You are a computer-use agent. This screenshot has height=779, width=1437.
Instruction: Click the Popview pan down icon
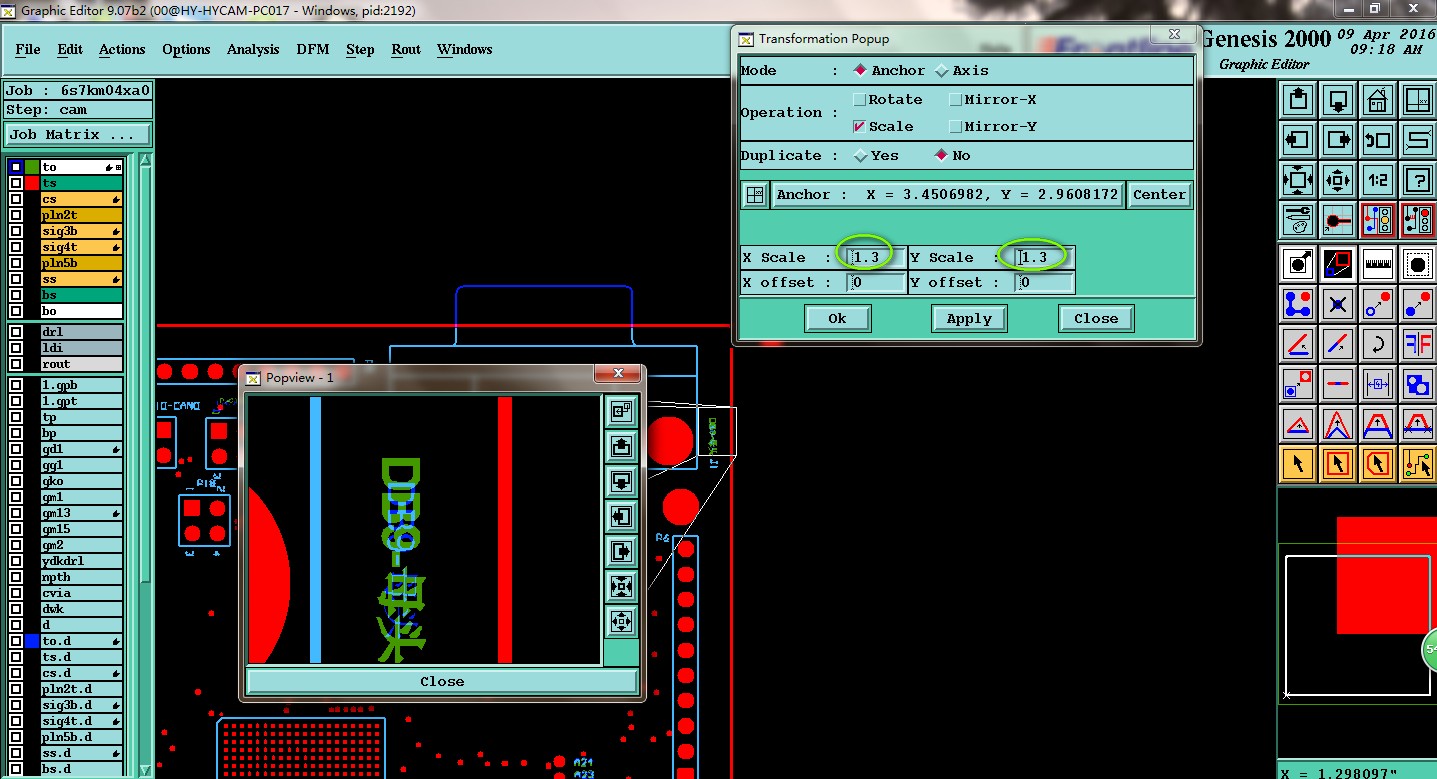[x=621, y=482]
